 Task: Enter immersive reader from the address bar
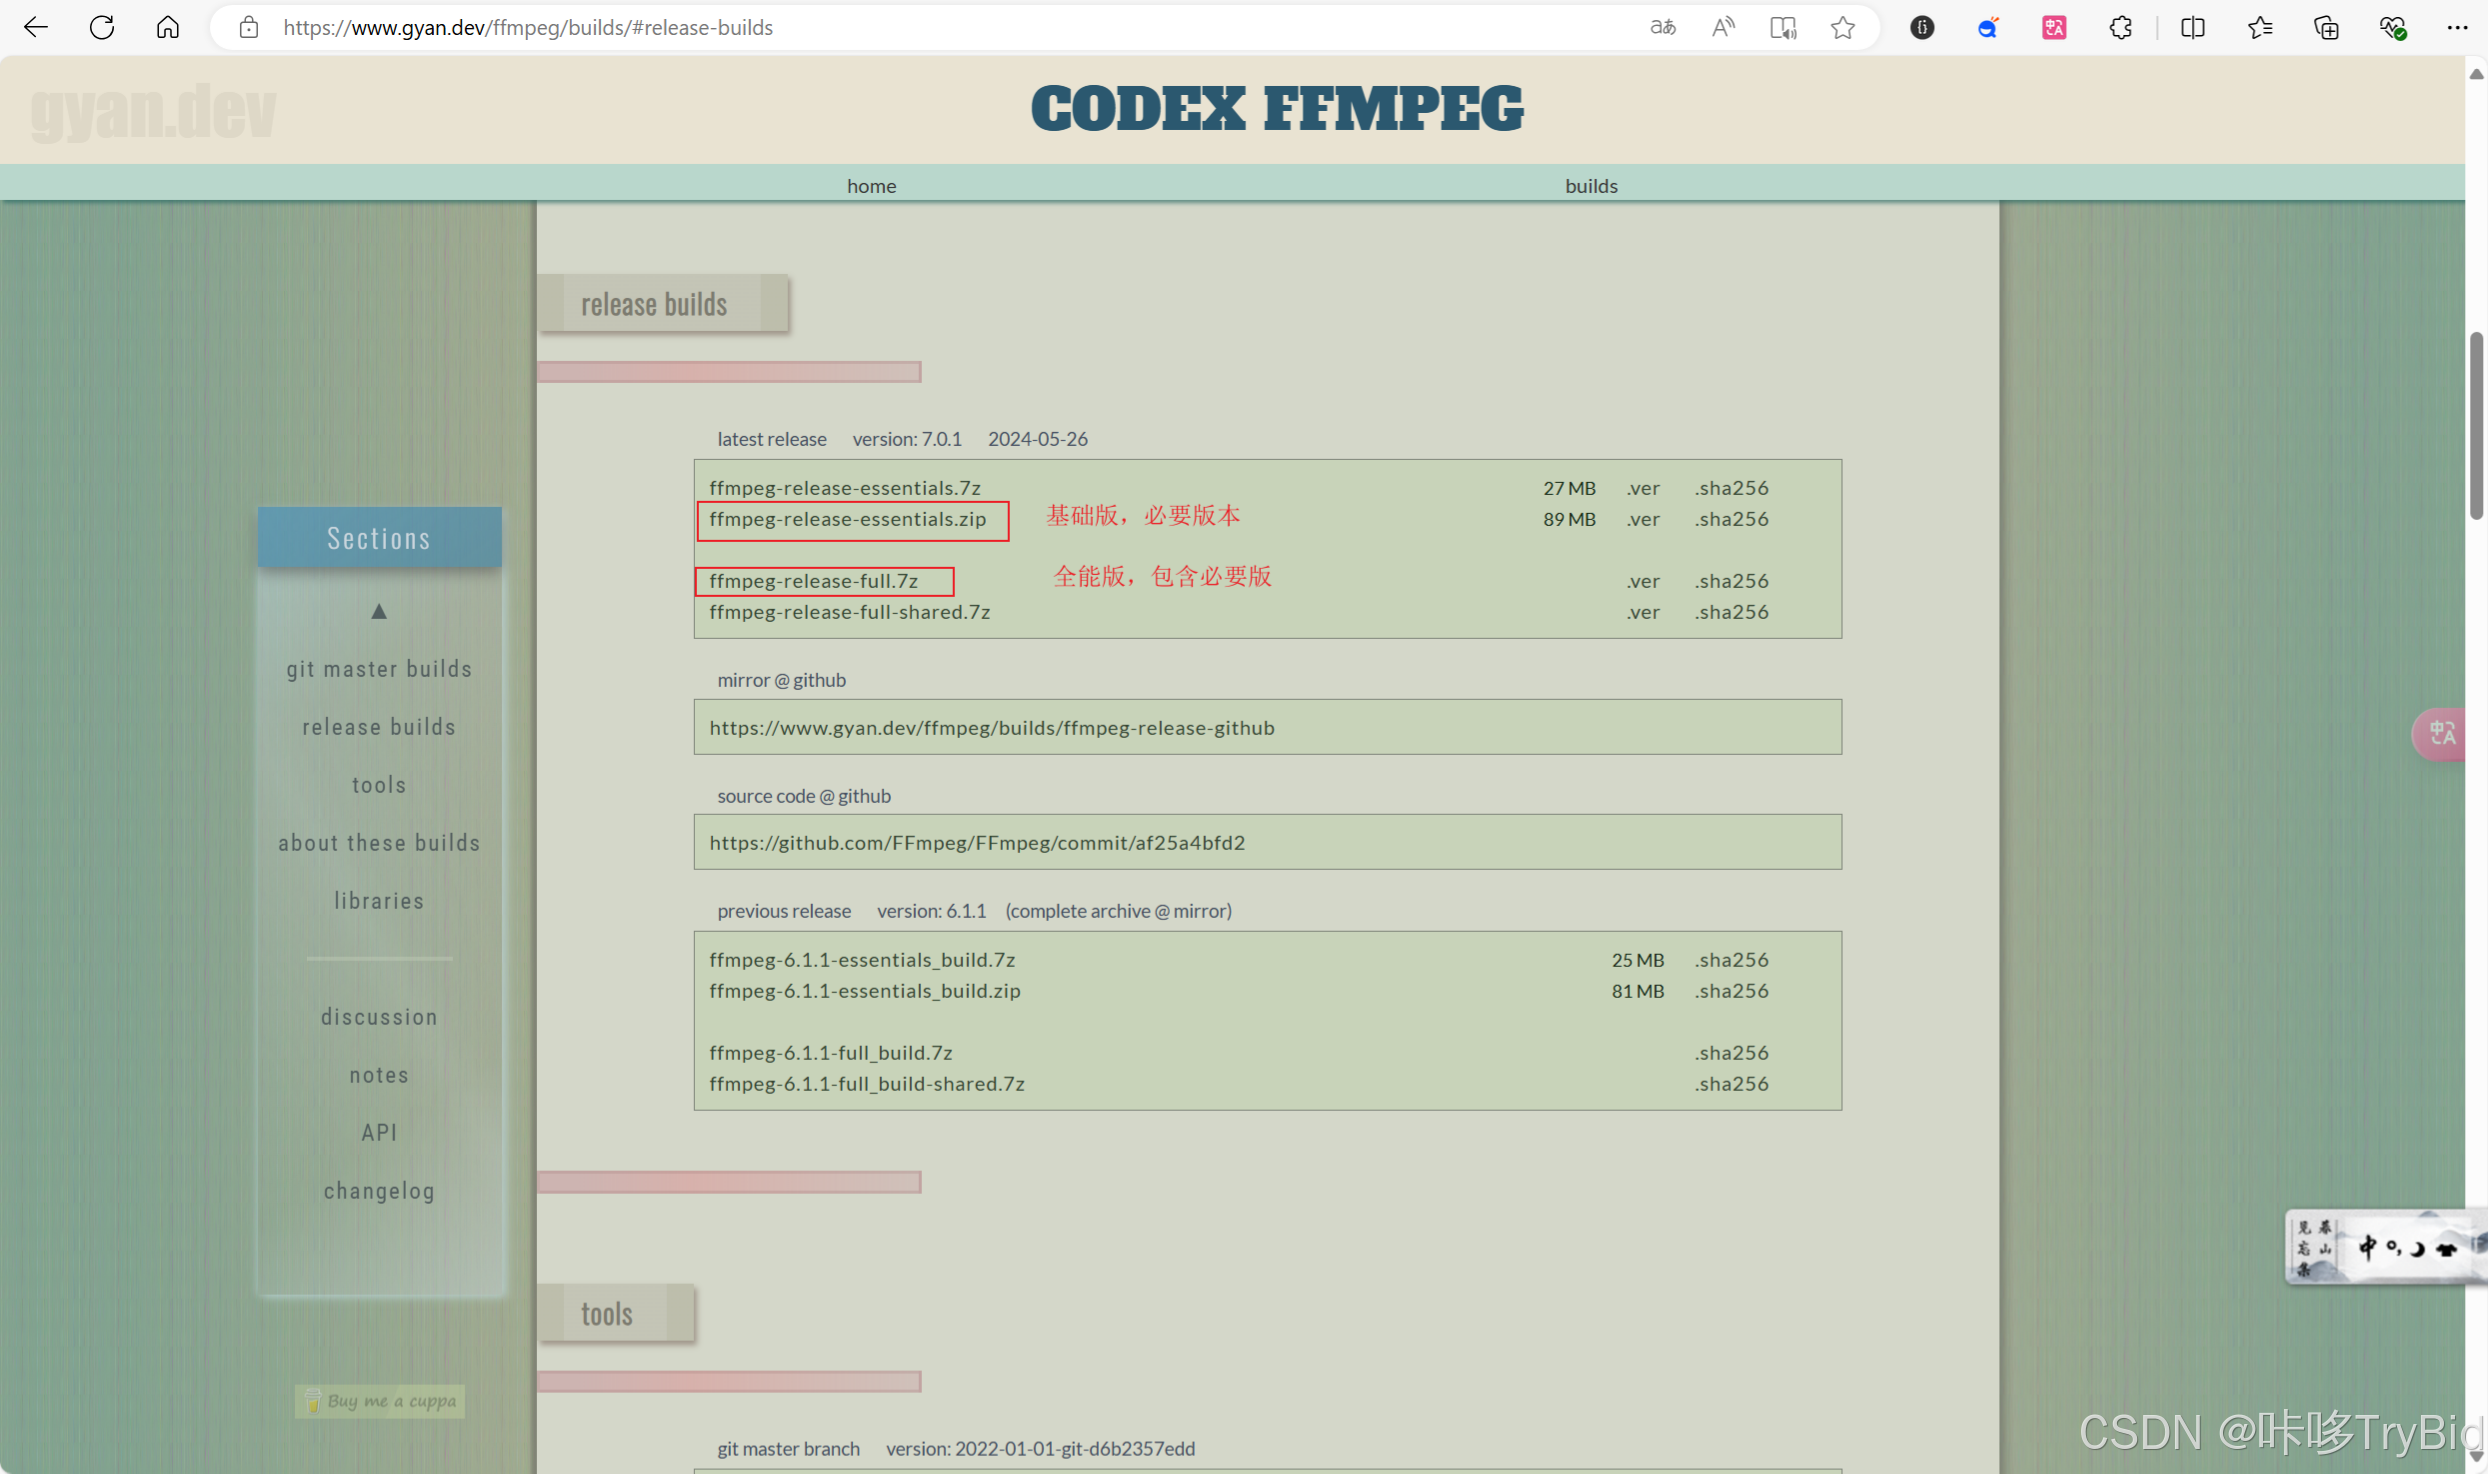point(1783,27)
